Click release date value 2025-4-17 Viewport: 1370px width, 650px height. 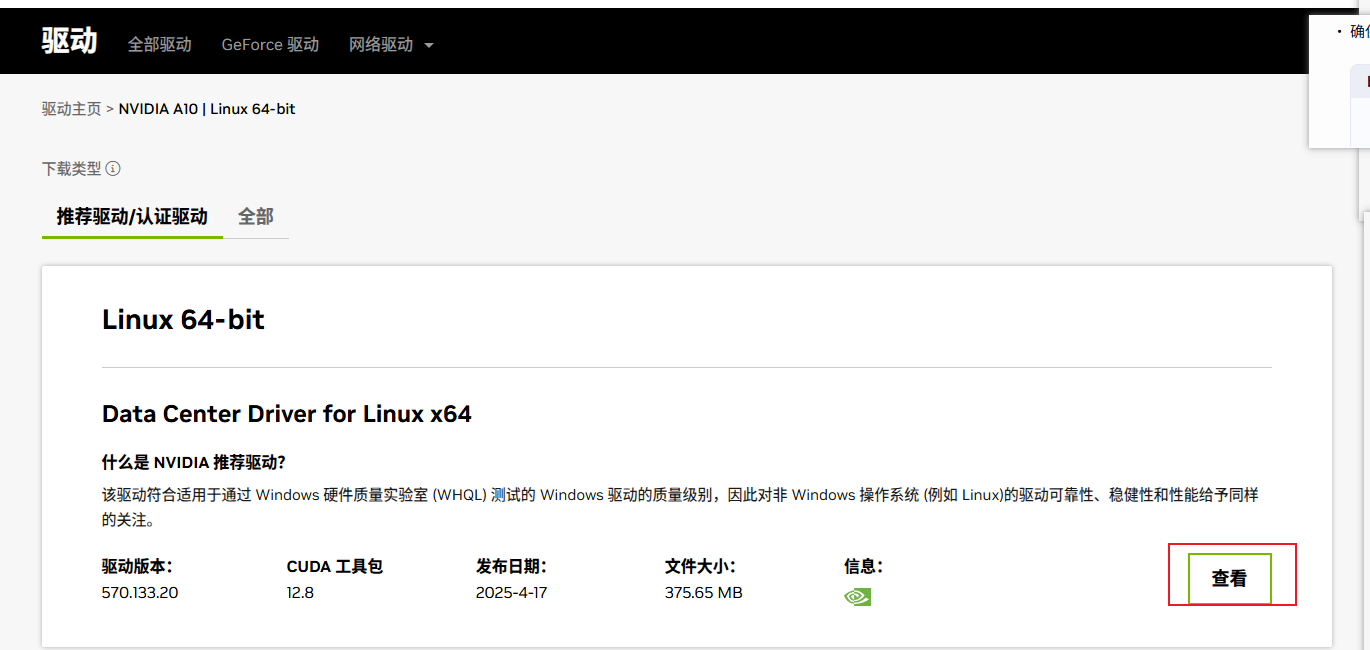tap(512, 592)
